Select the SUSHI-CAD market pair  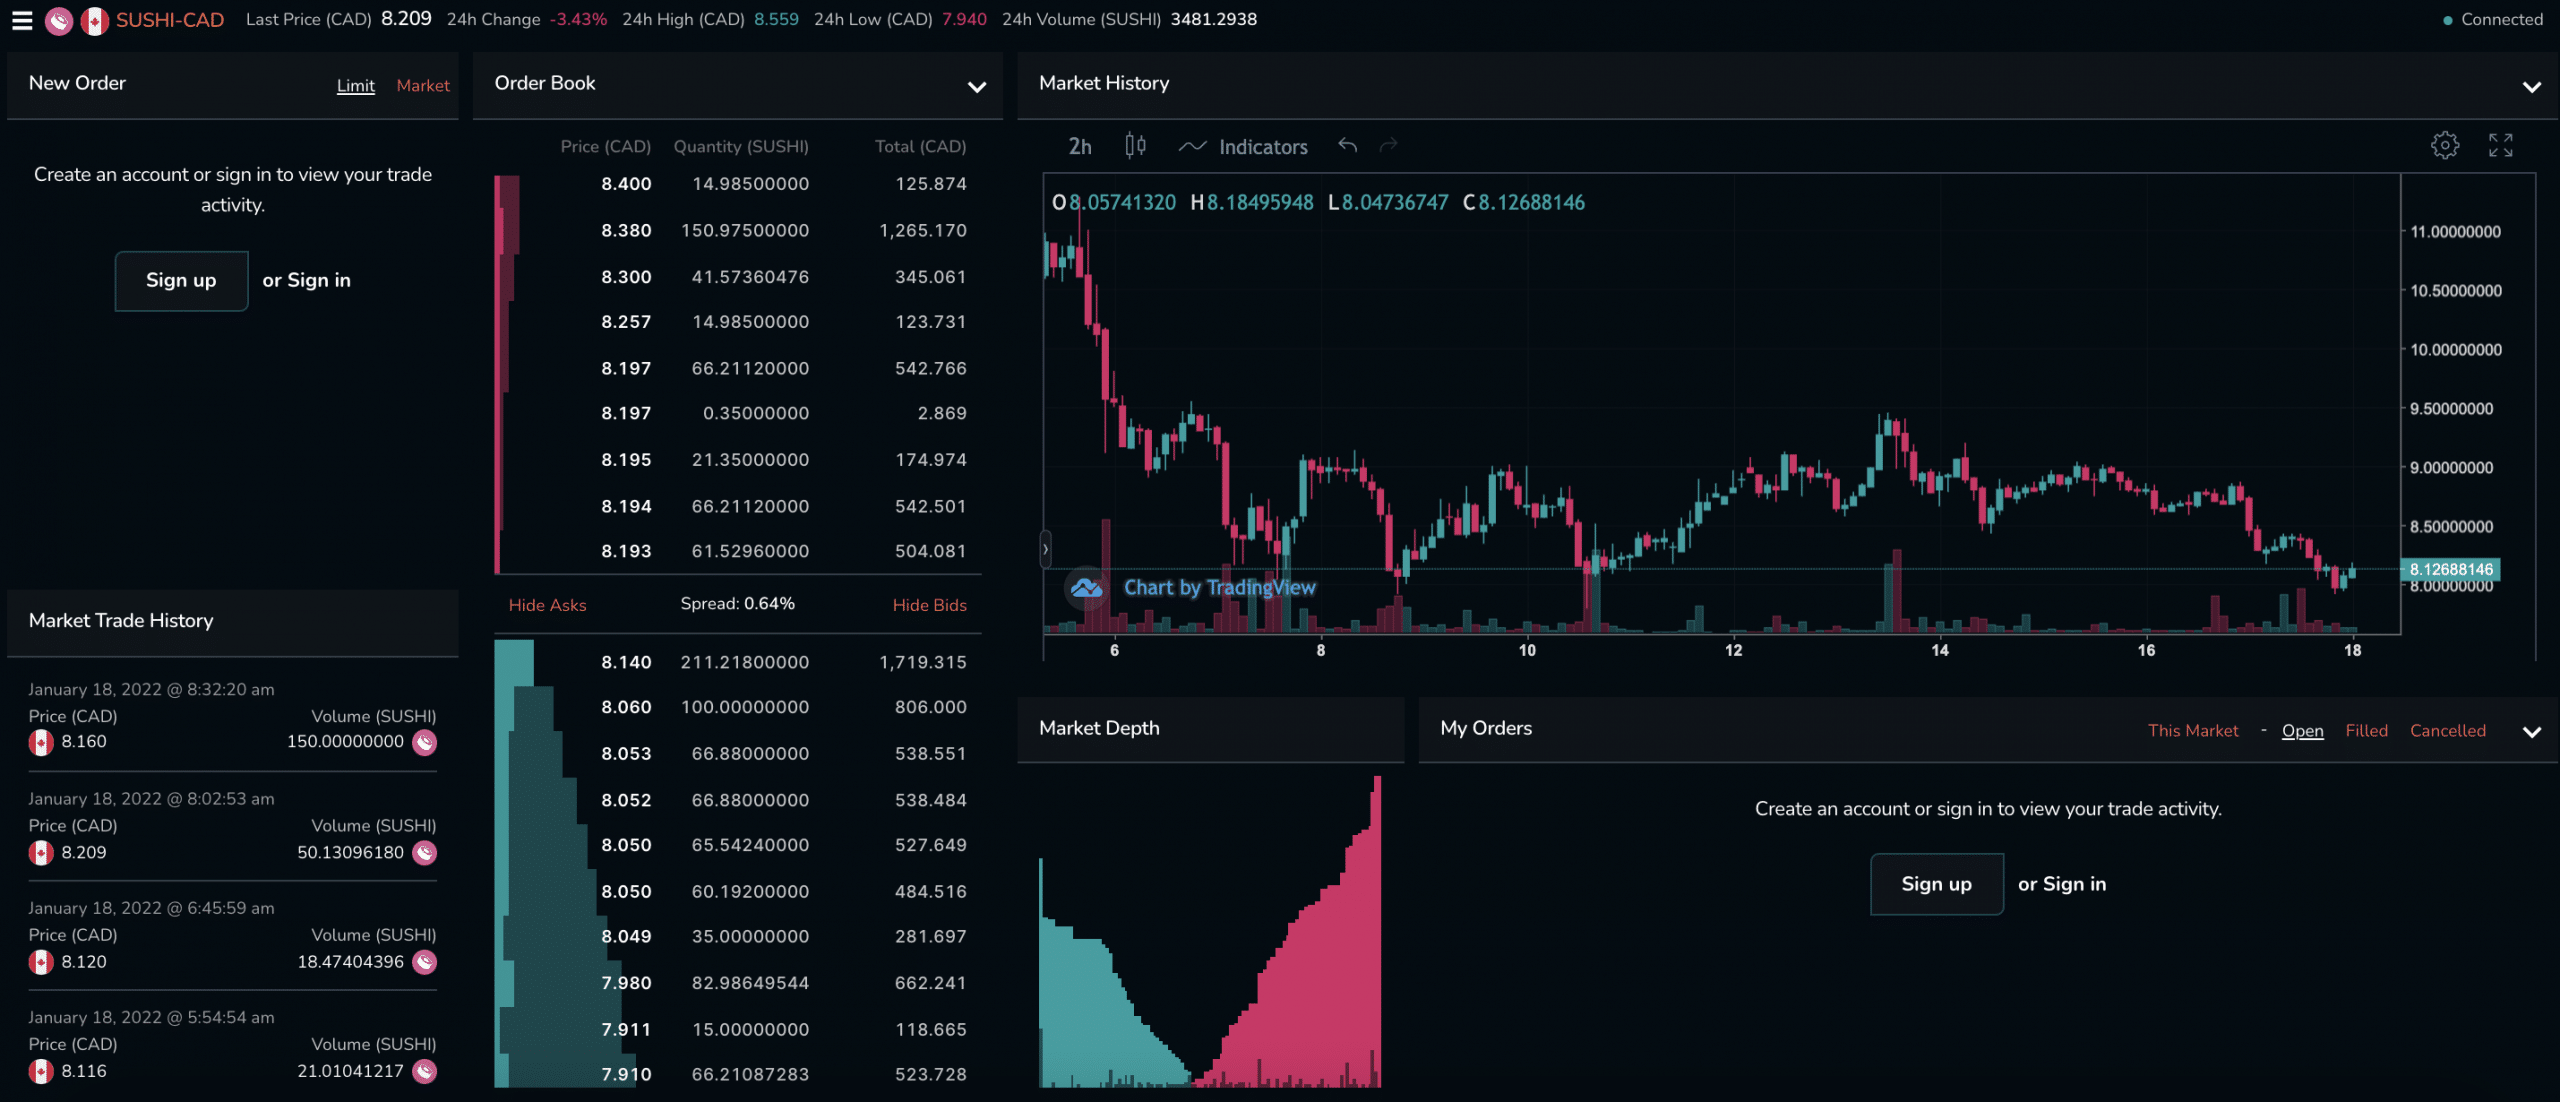[x=170, y=20]
